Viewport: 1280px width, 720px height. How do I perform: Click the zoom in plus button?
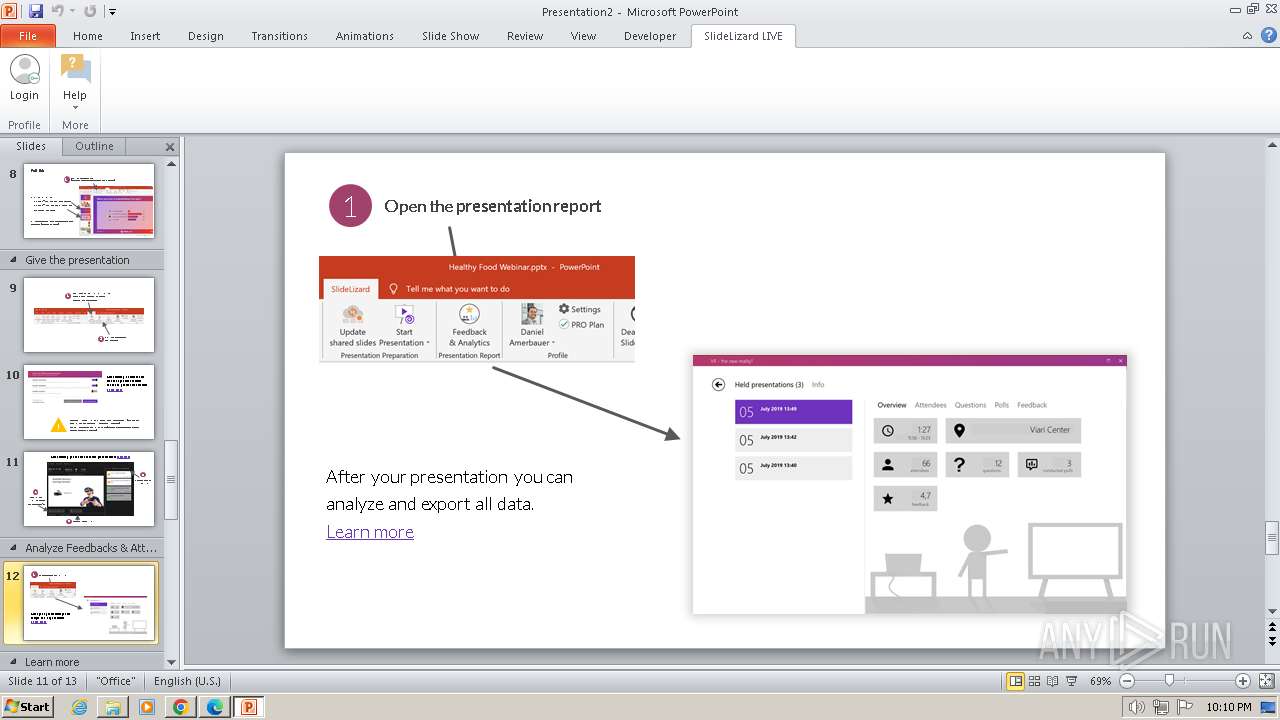(x=1243, y=681)
